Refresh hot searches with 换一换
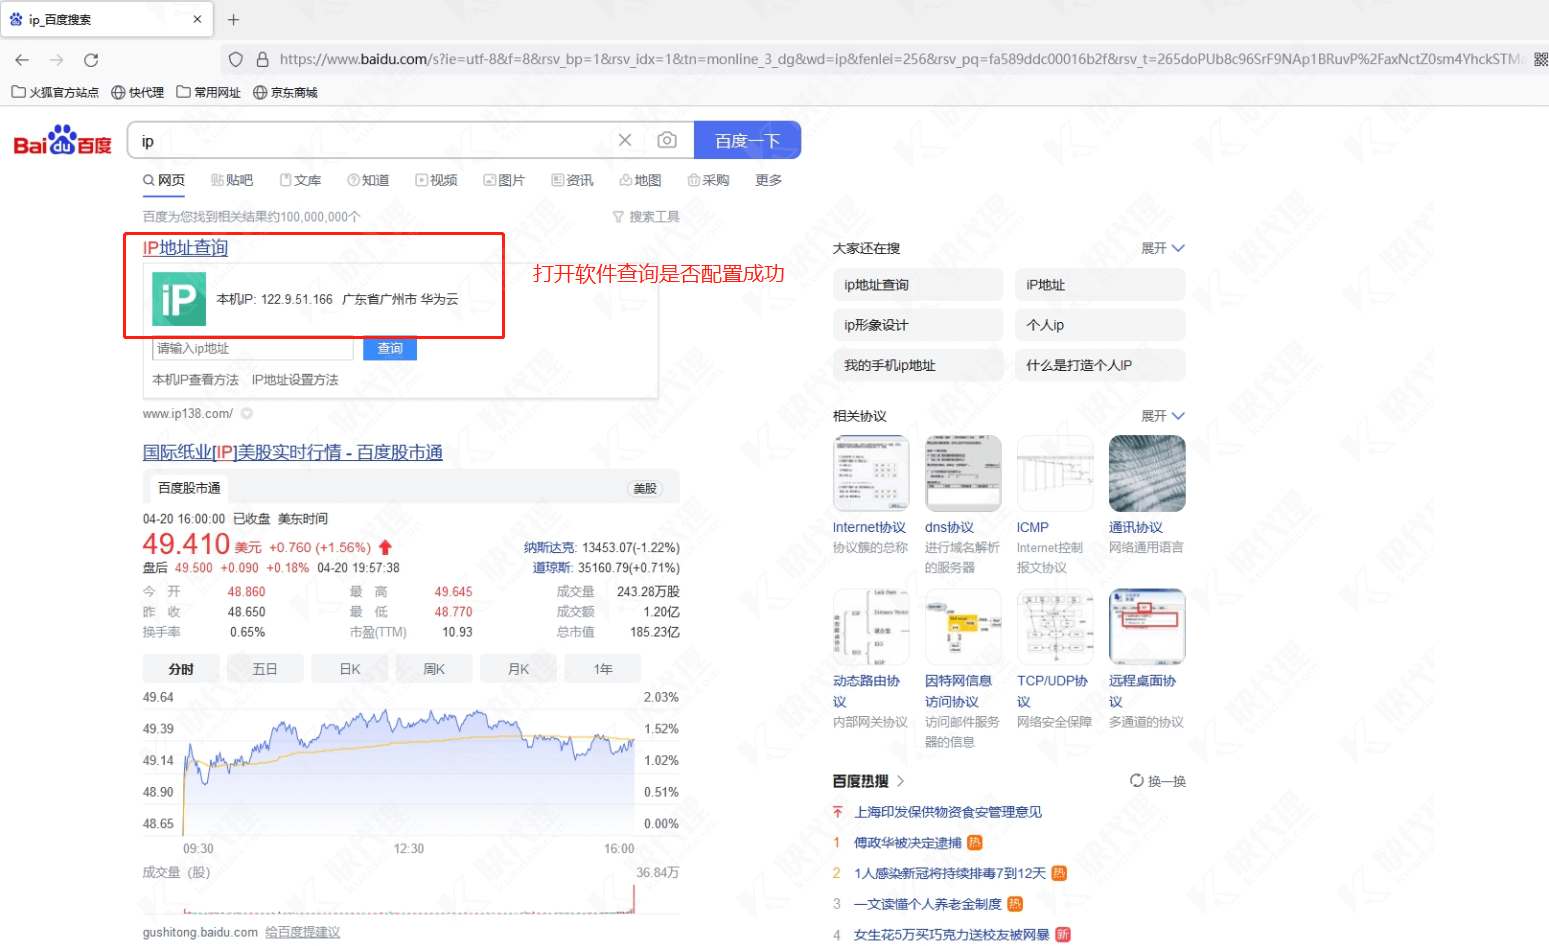The width and height of the screenshot is (1549, 946). click(1158, 781)
